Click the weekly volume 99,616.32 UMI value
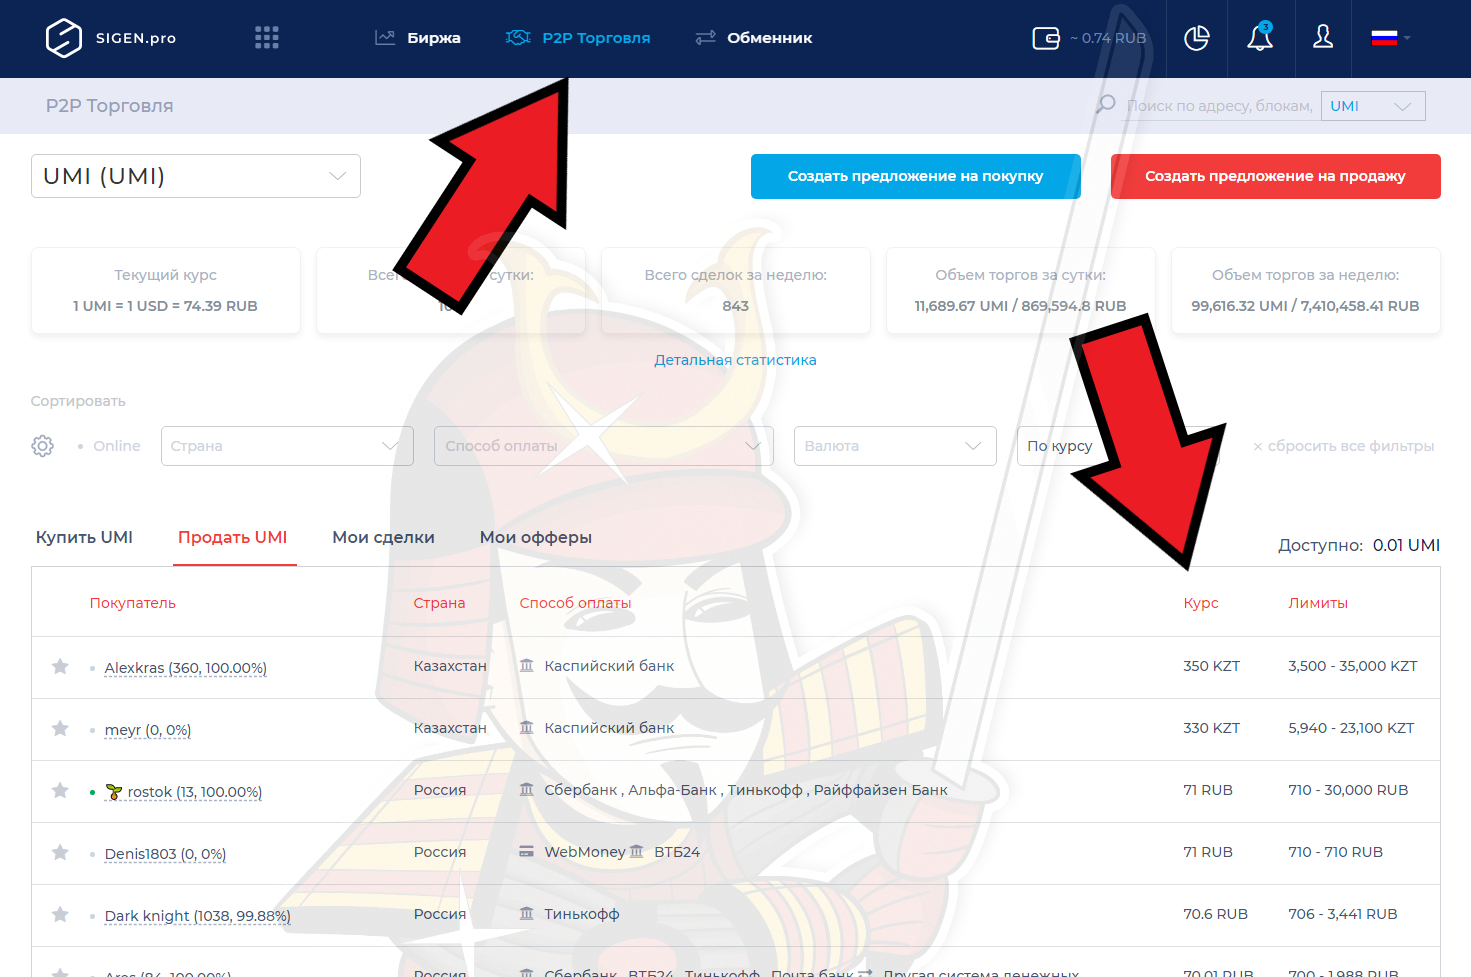The height and width of the screenshot is (977, 1471). (1305, 306)
